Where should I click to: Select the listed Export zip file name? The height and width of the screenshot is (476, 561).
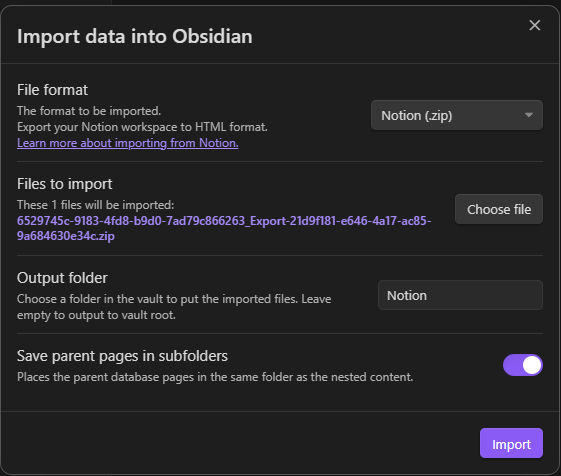[224, 228]
